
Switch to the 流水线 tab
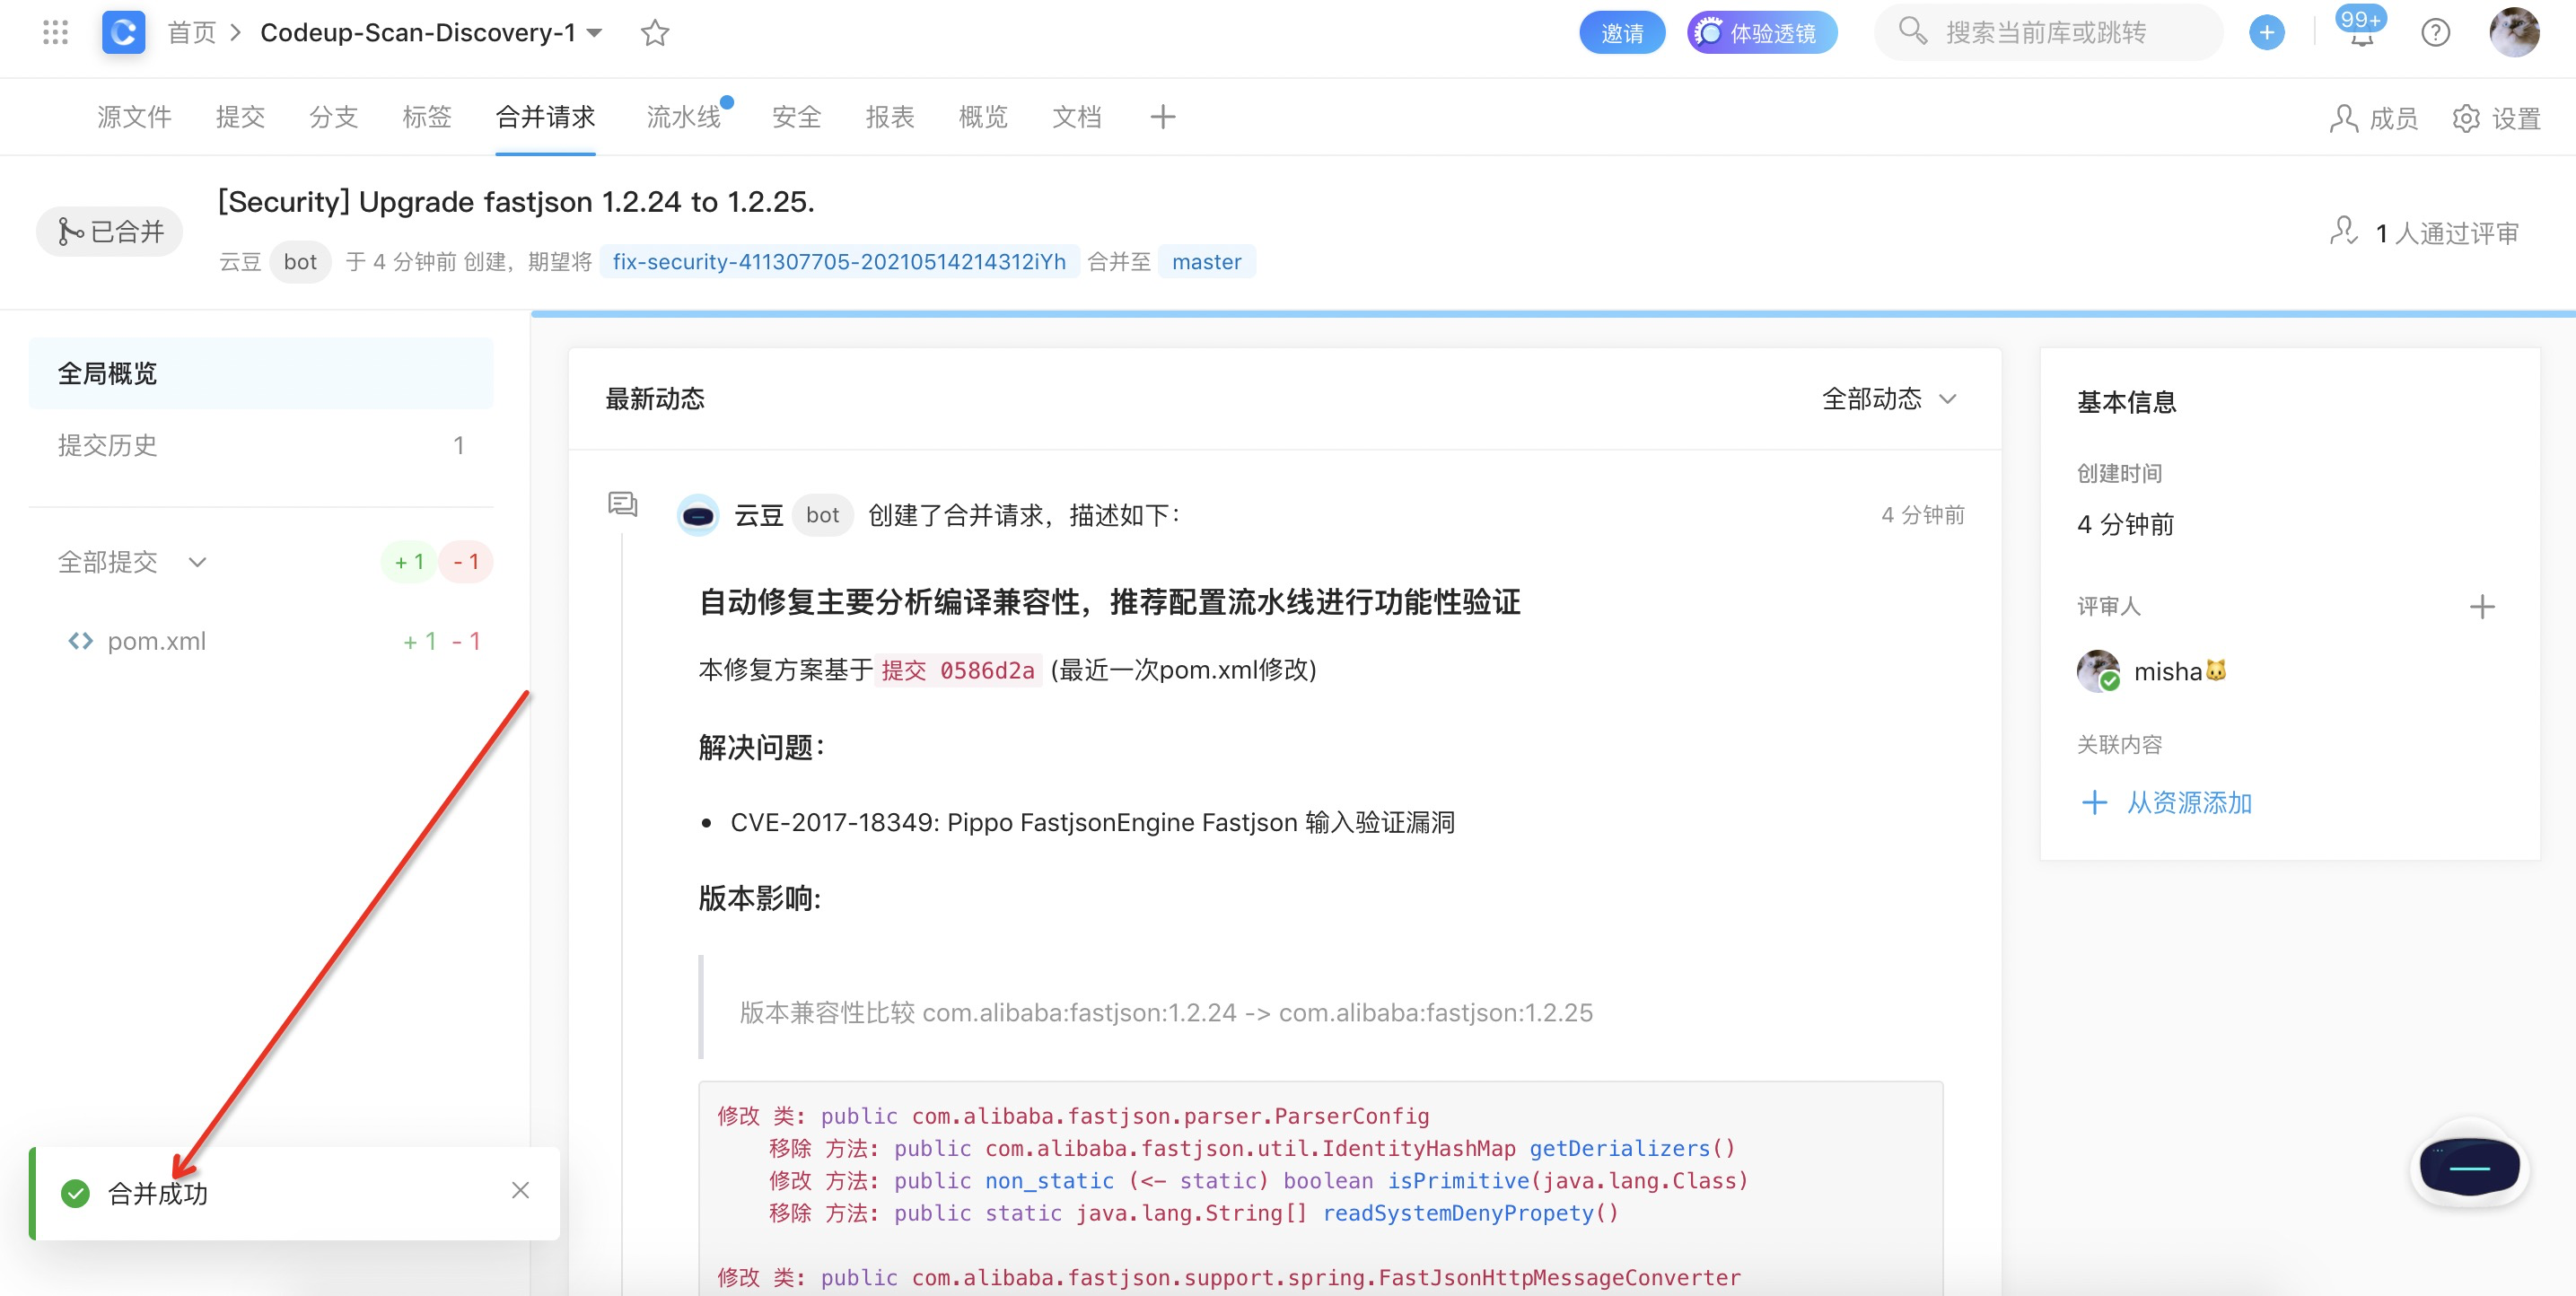[x=684, y=117]
